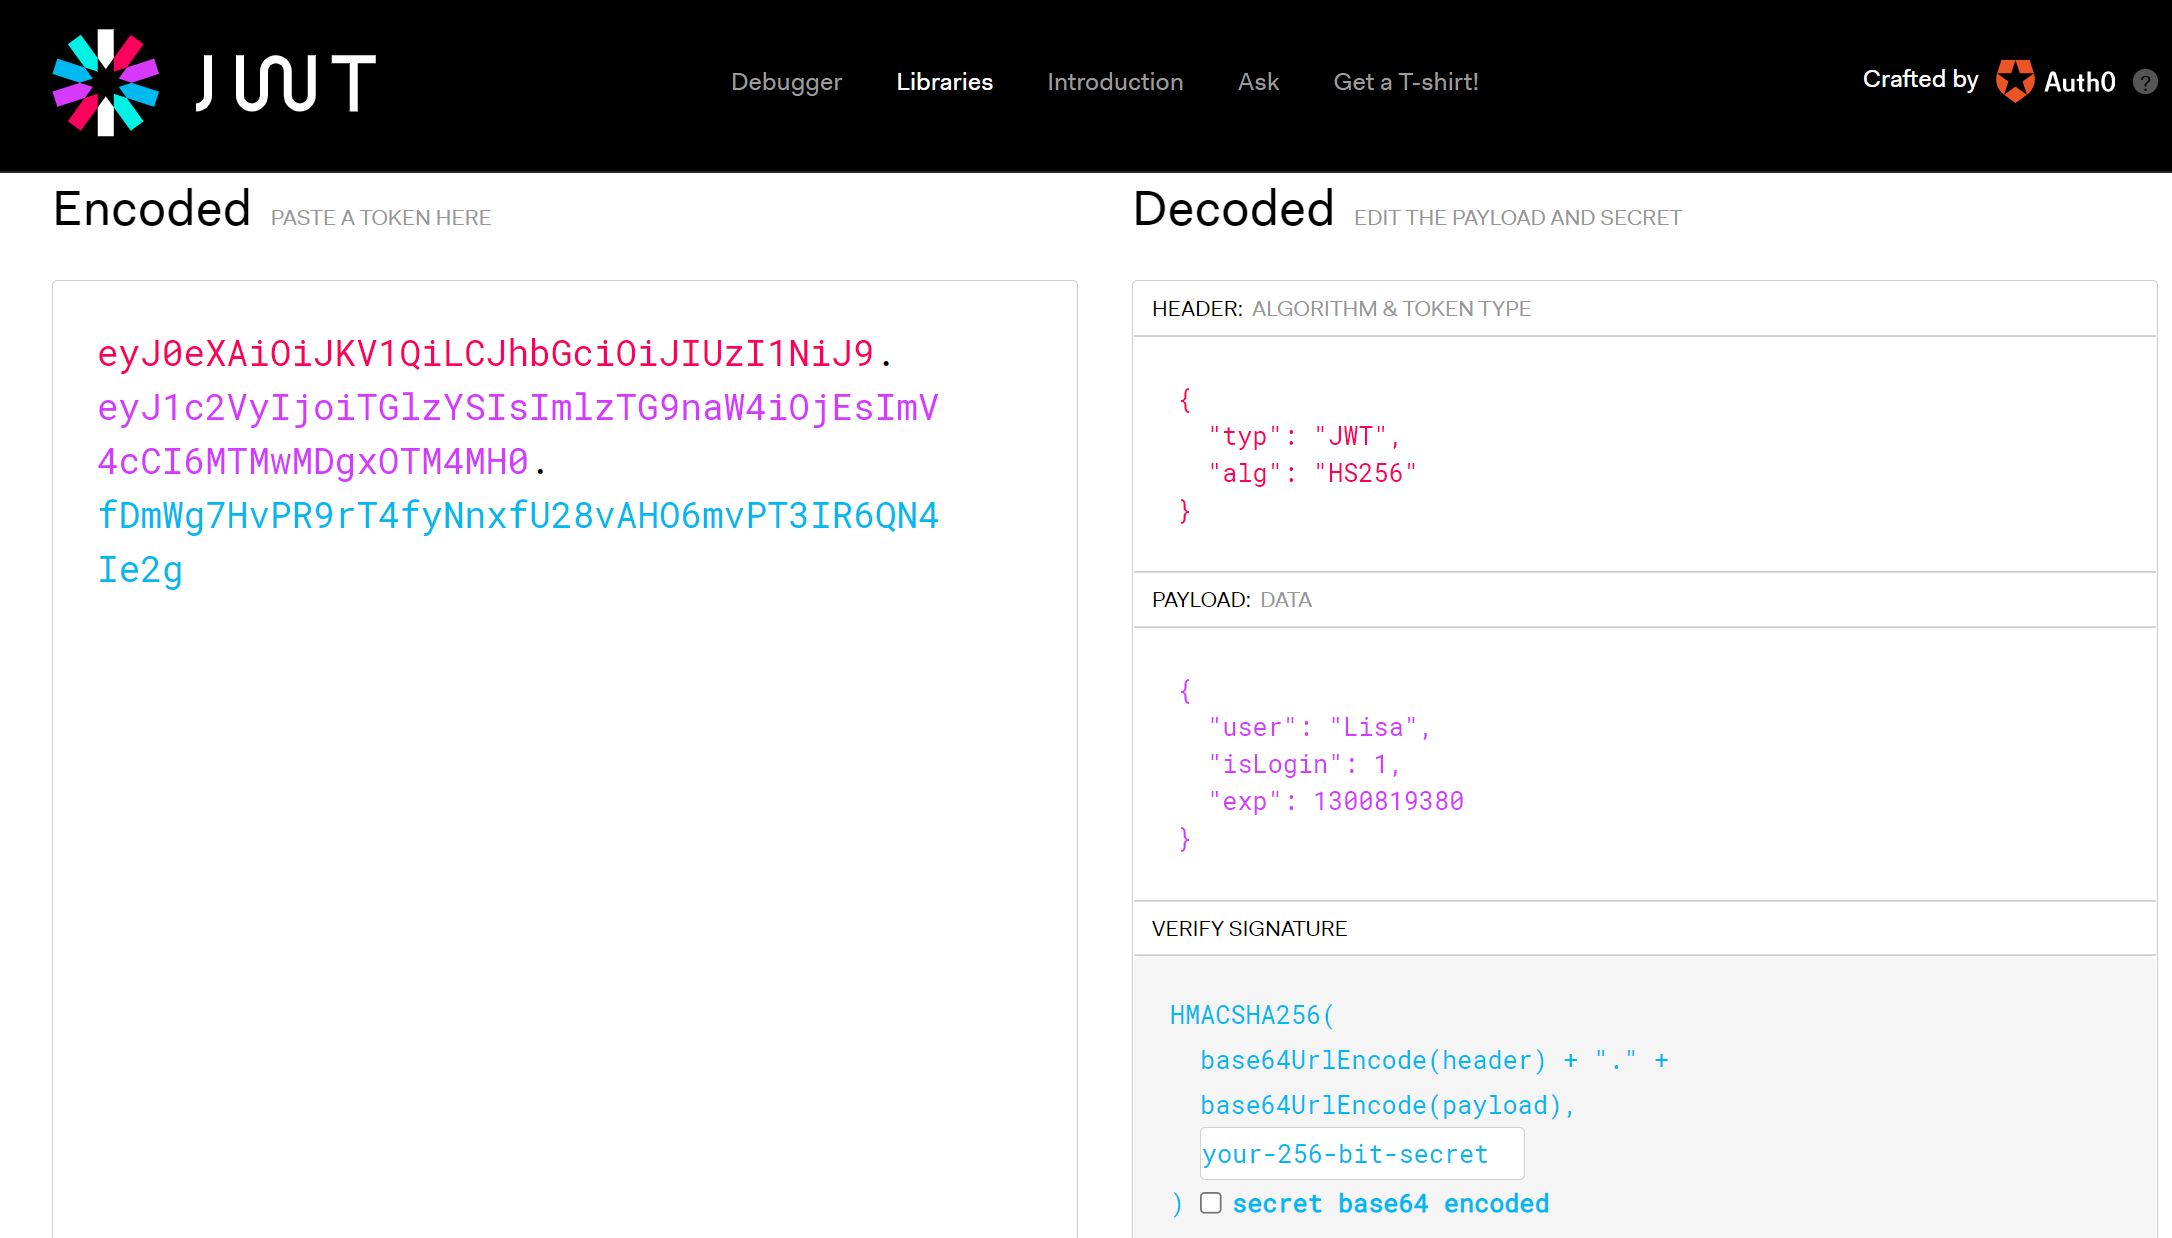Viewport: 2172px width, 1238px height.
Task: Click Get a T-shirt! link
Action: pyautogui.click(x=1405, y=82)
